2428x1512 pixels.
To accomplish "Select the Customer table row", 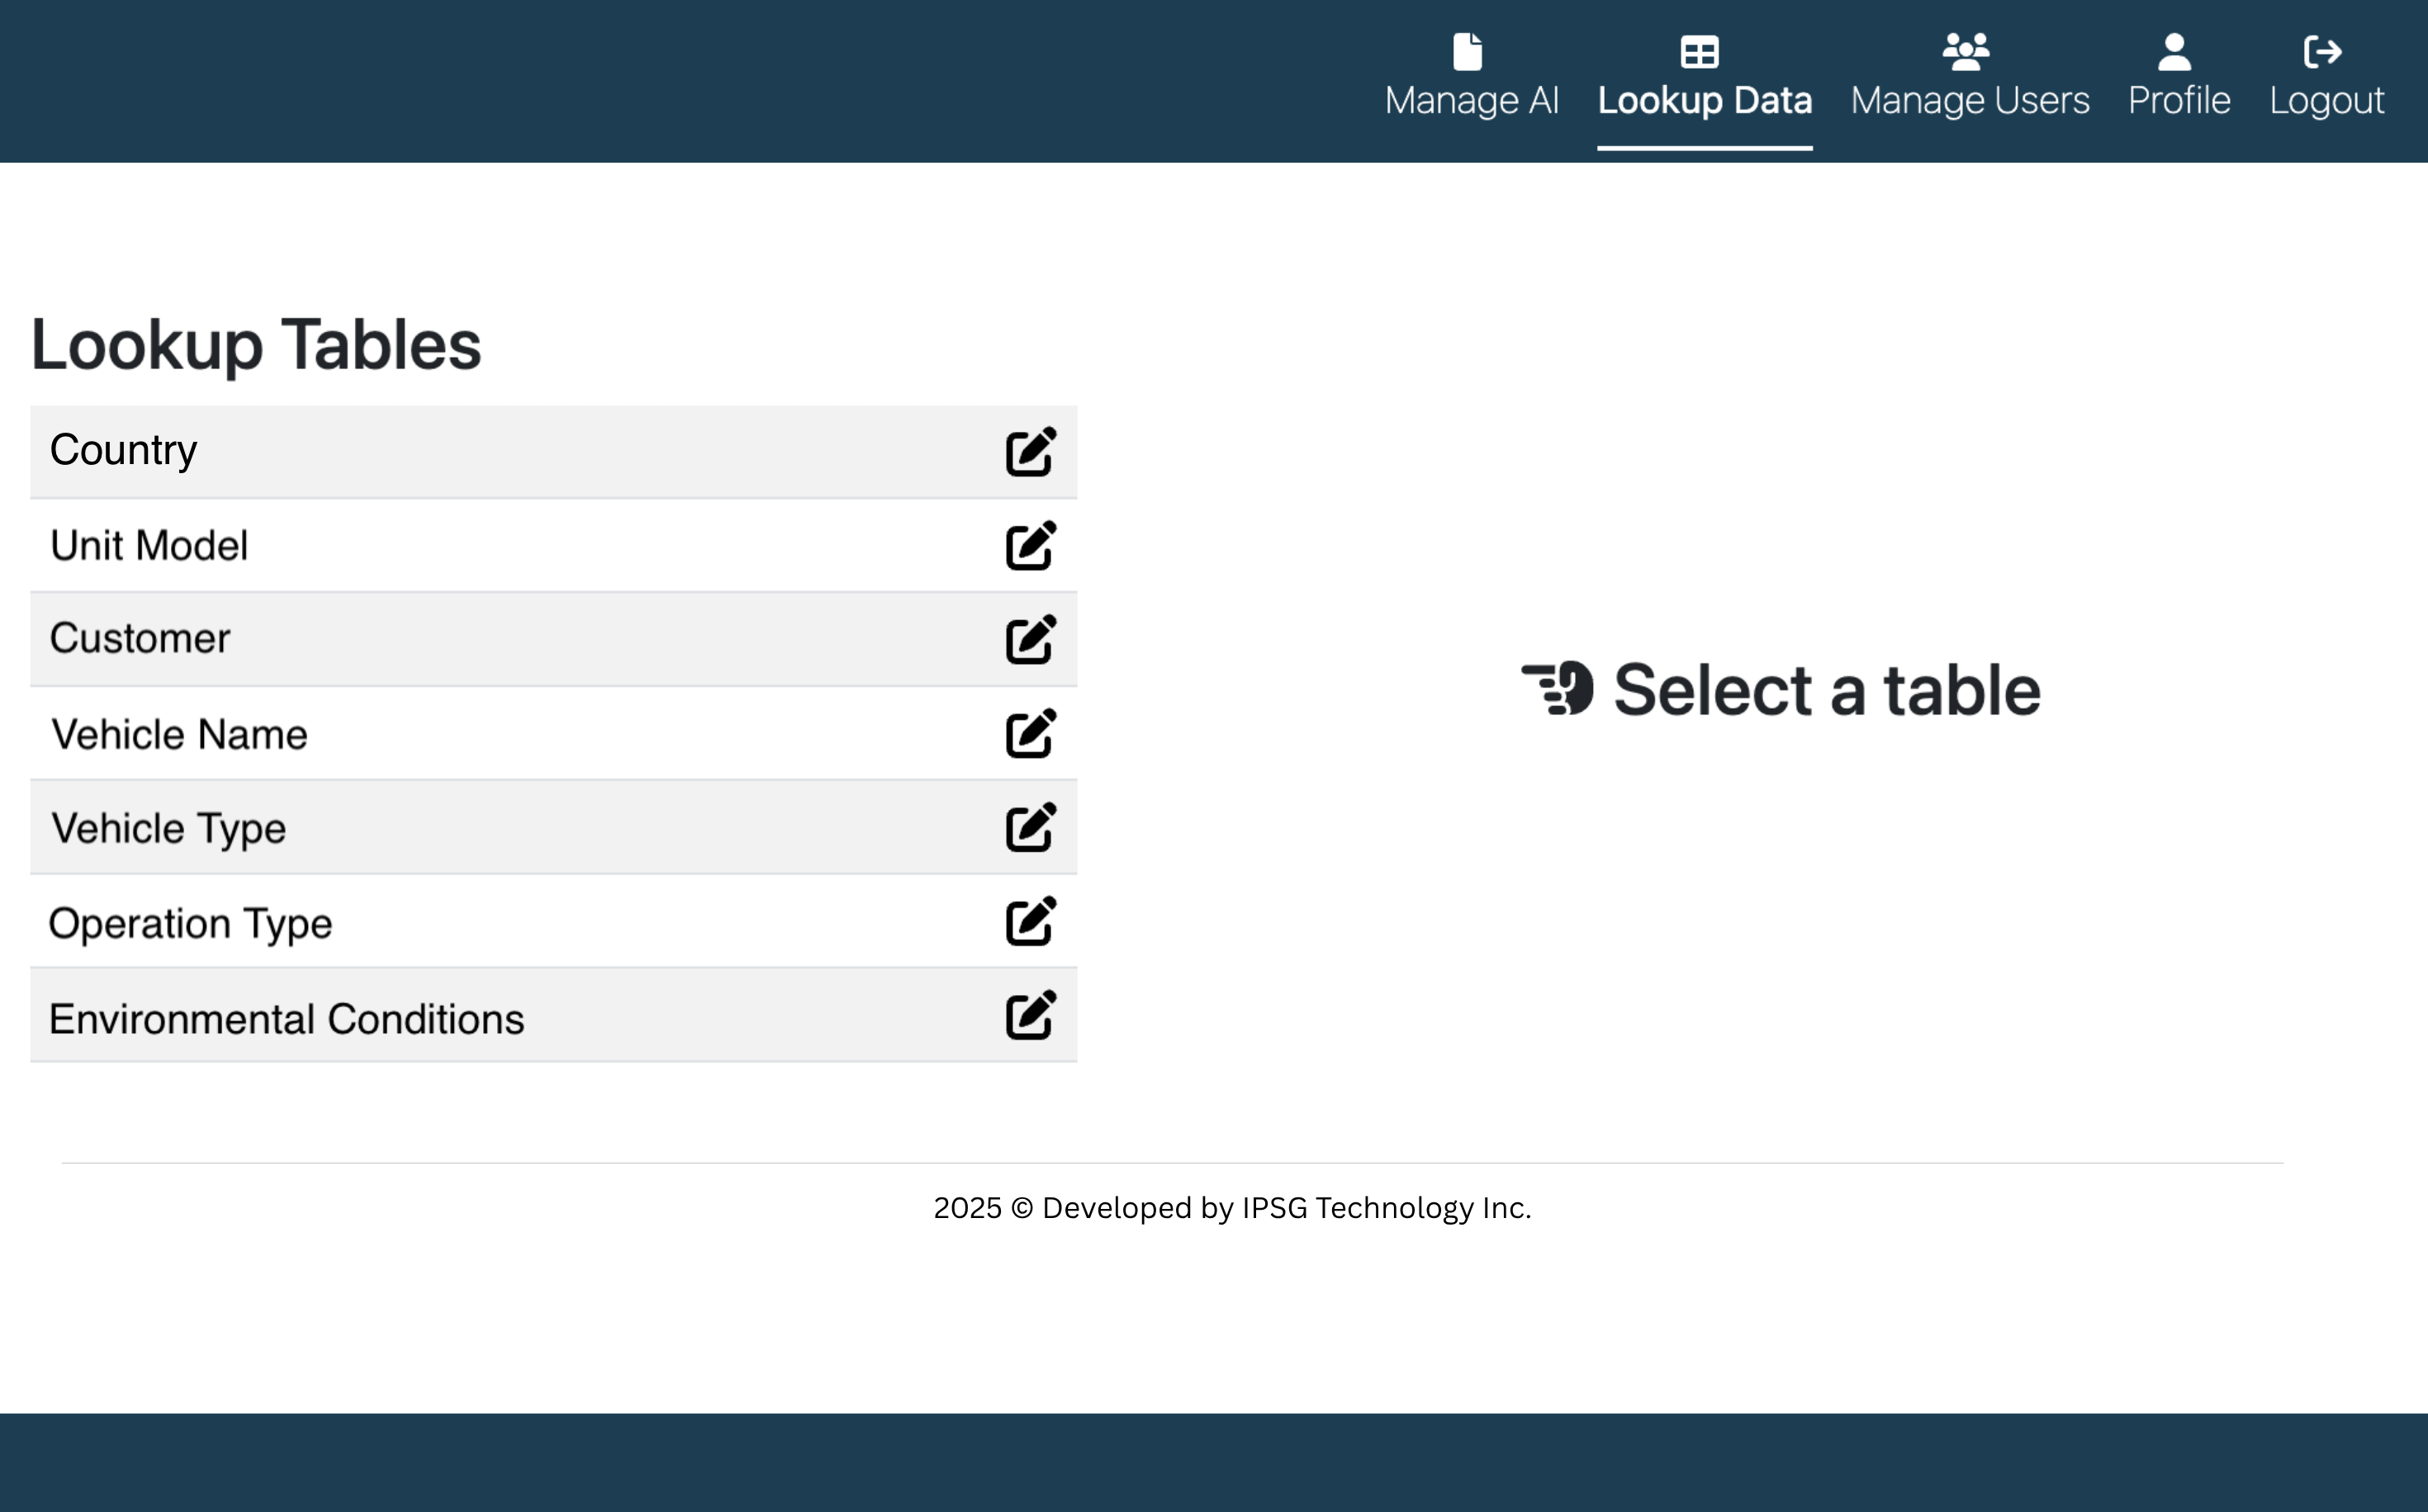I will pyautogui.click(x=140, y=639).
